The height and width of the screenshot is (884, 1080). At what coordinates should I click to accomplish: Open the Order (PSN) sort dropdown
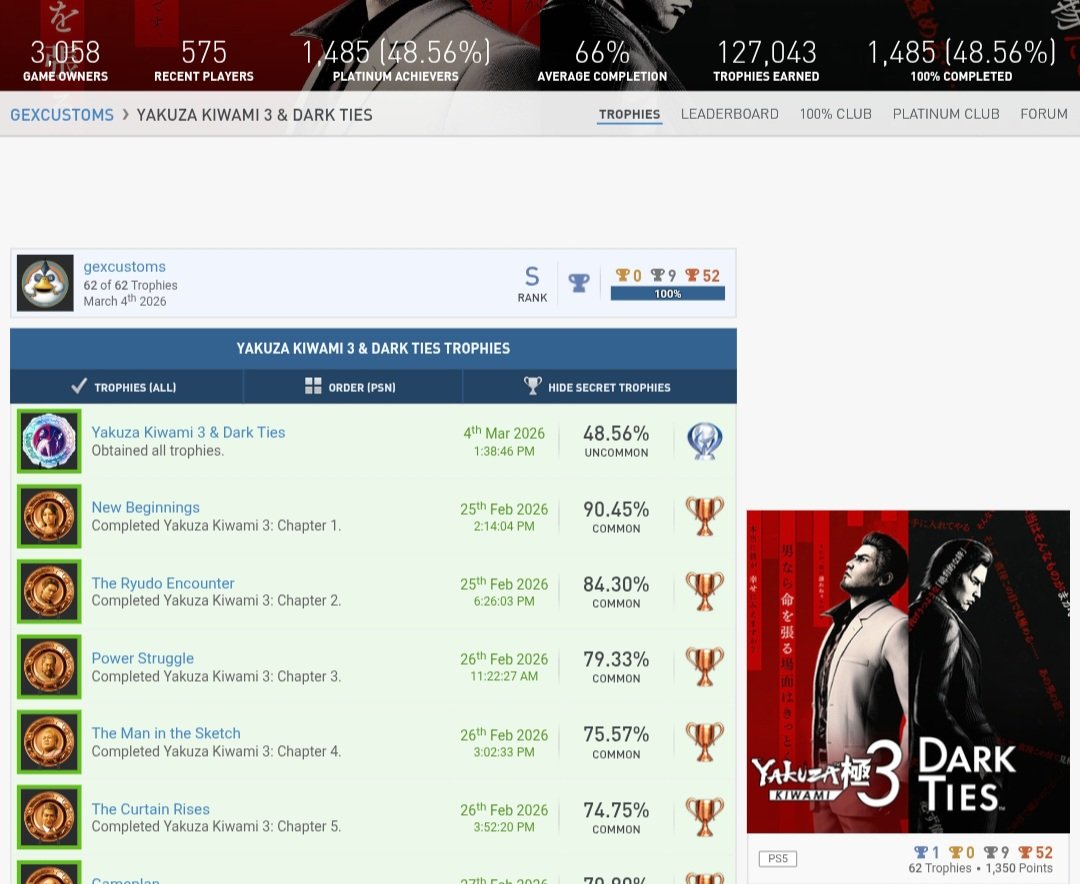(x=353, y=387)
